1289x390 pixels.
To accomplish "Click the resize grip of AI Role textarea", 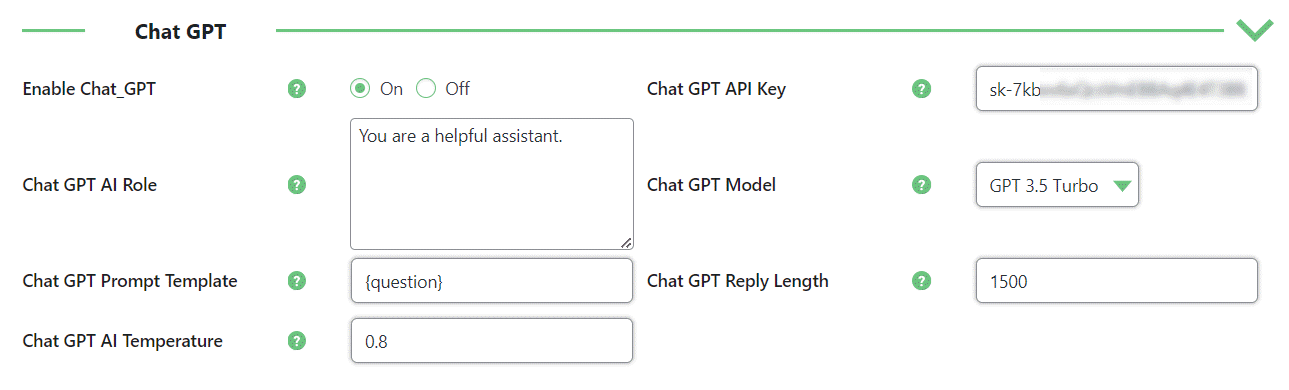I will click(625, 241).
